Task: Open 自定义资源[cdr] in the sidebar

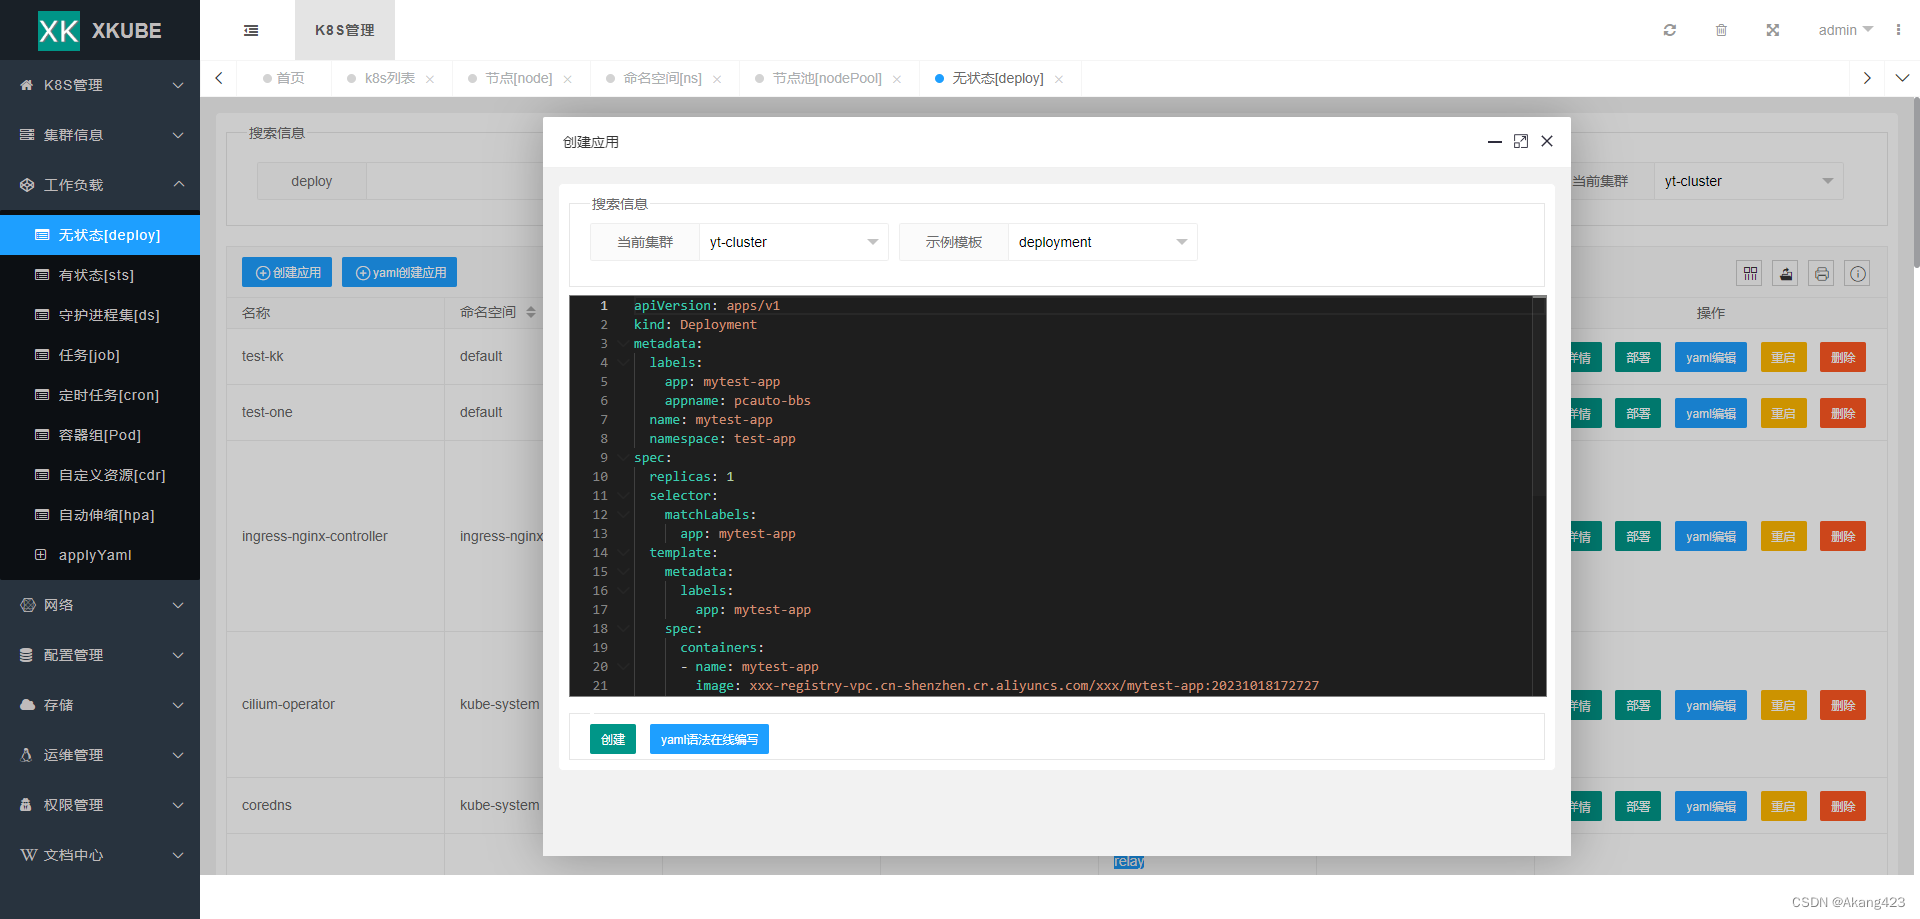Action: point(100,475)
